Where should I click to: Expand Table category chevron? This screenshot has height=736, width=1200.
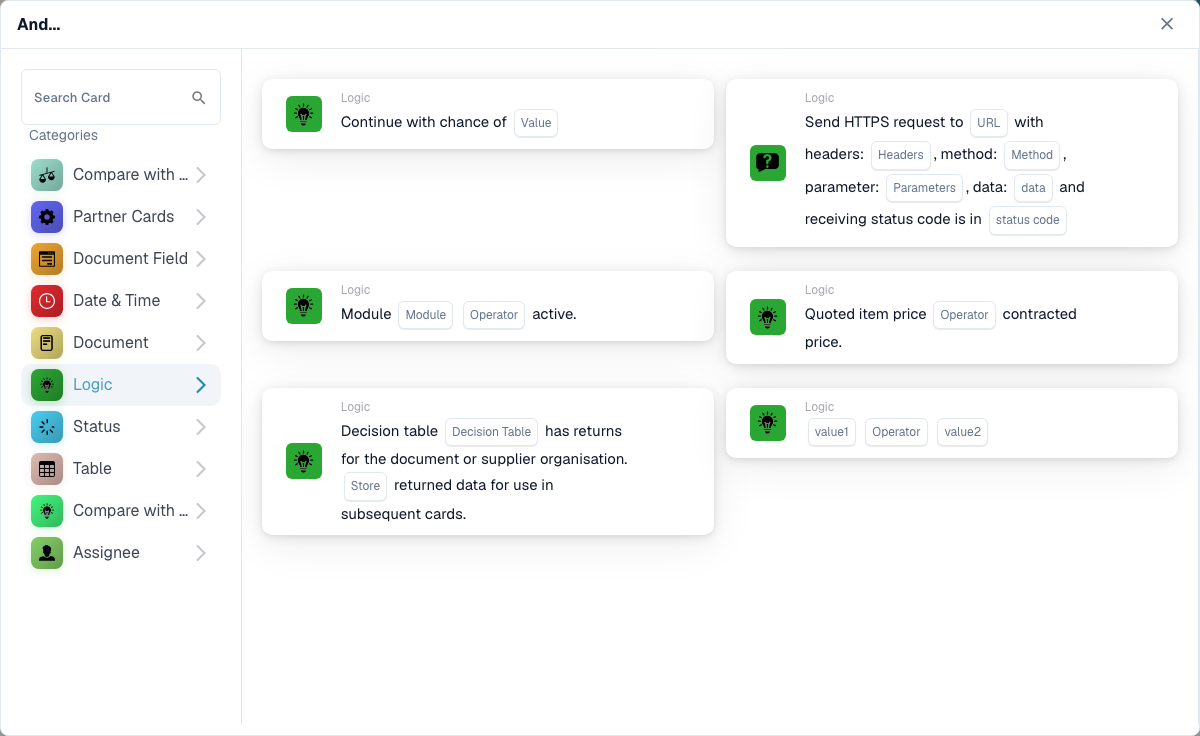[201, 469]
